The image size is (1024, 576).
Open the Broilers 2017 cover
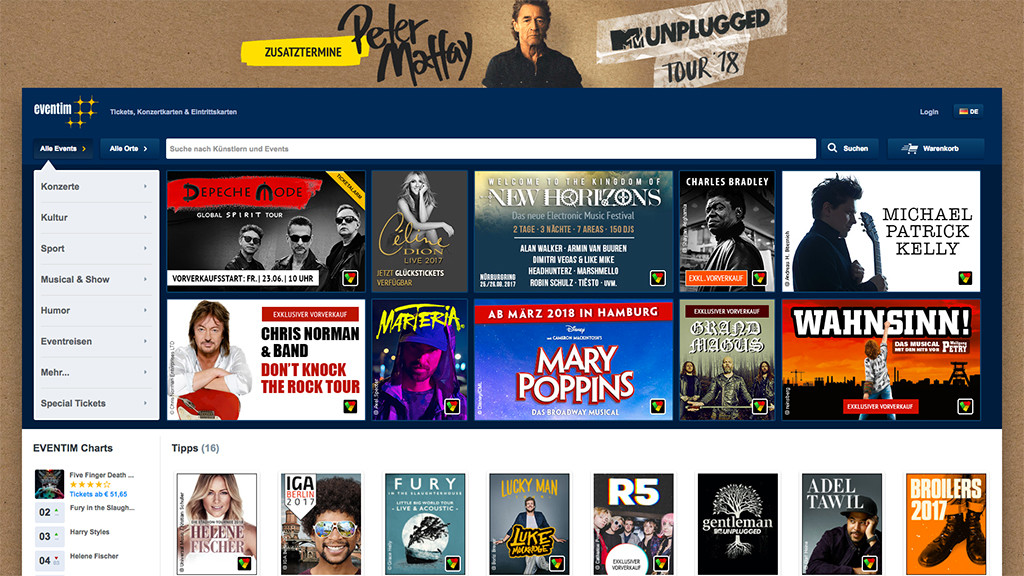tap(946, 524)
